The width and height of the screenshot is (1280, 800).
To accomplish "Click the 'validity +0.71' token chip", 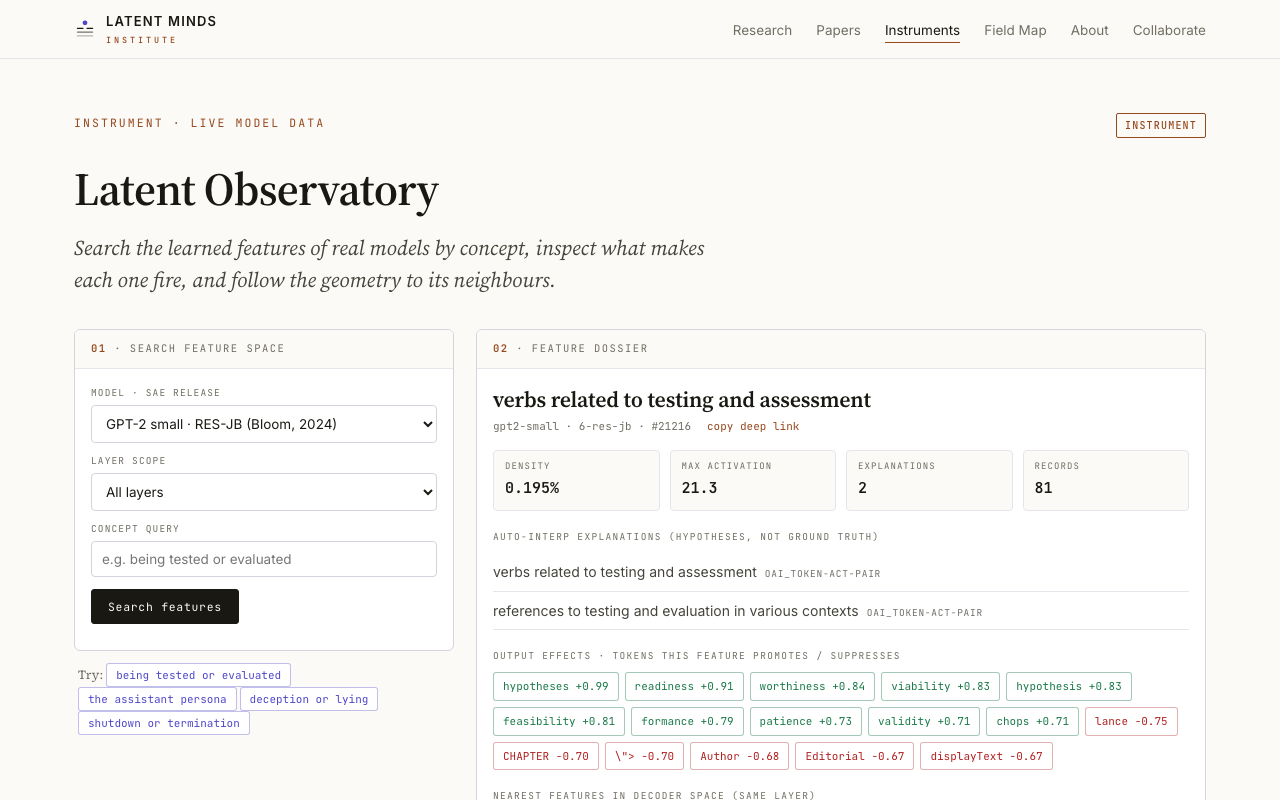I will pos(924,721).
